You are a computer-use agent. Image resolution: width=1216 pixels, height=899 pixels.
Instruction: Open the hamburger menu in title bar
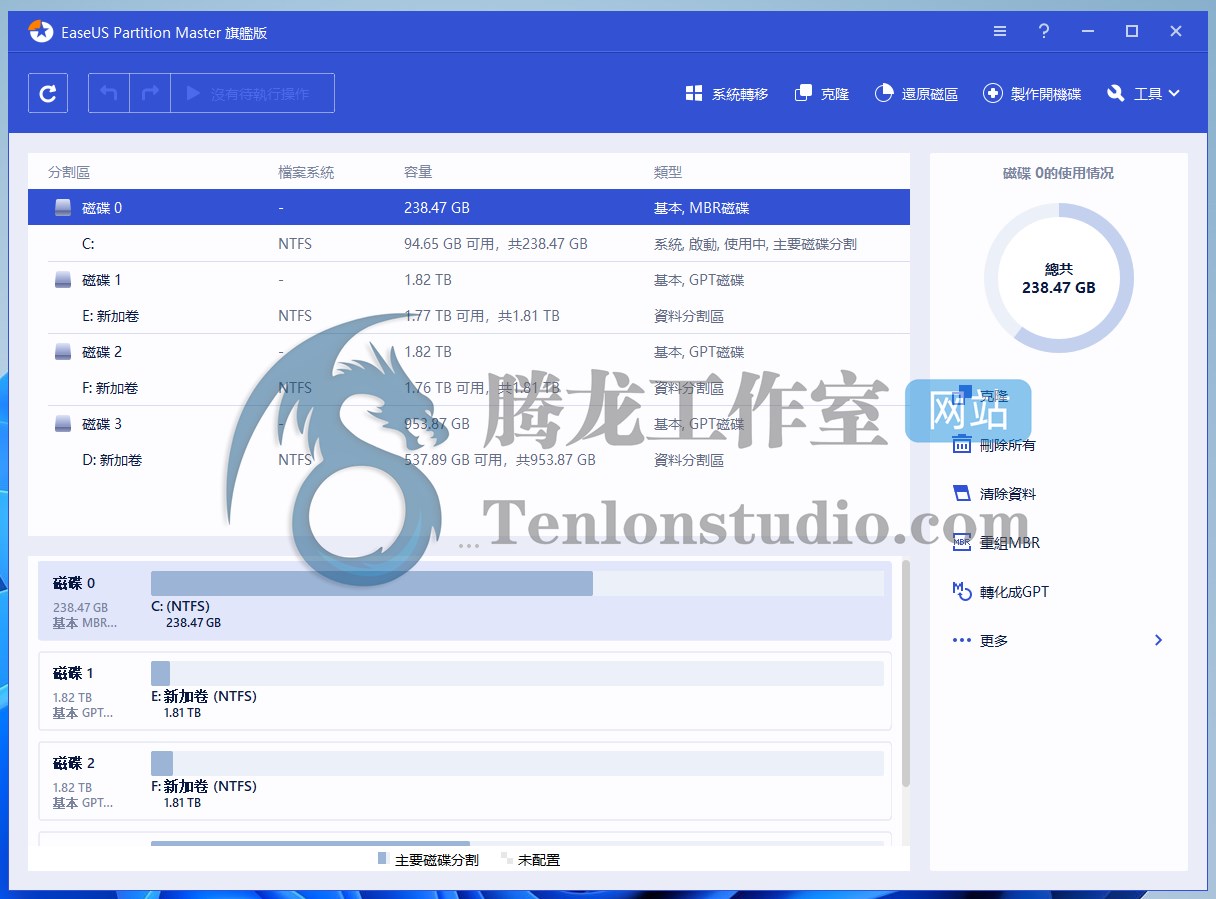[1000, 32]
